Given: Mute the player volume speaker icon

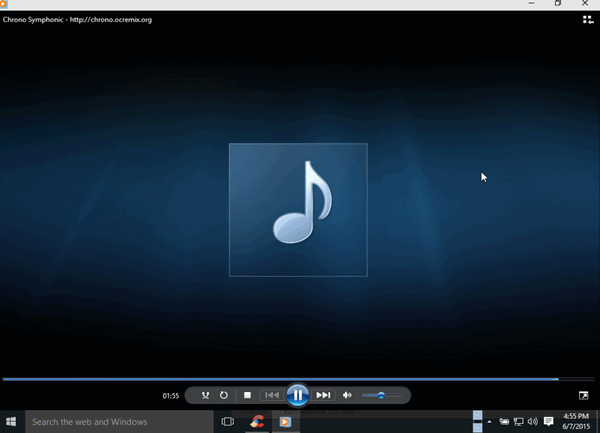Looking at the screenshot, I should [x=347, y=395].
